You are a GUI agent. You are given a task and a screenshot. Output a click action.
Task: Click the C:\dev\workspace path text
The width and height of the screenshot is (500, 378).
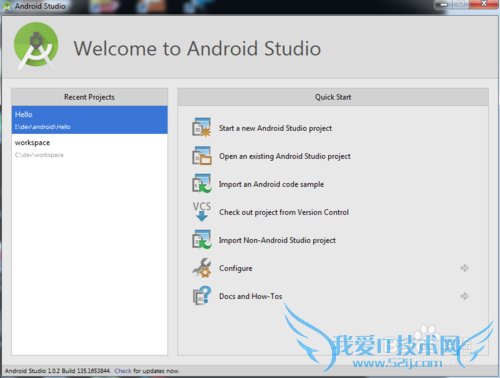(39, 155)
